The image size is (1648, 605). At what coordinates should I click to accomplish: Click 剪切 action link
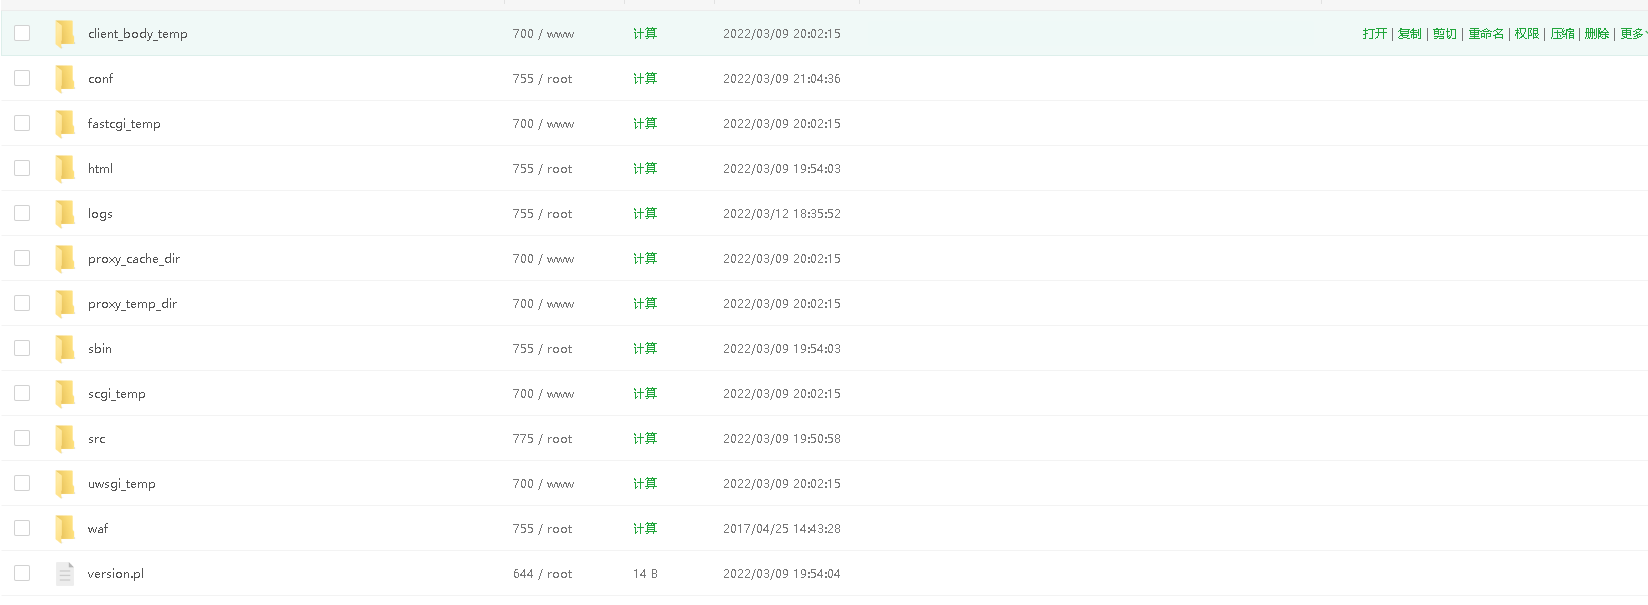point(1445,34)
